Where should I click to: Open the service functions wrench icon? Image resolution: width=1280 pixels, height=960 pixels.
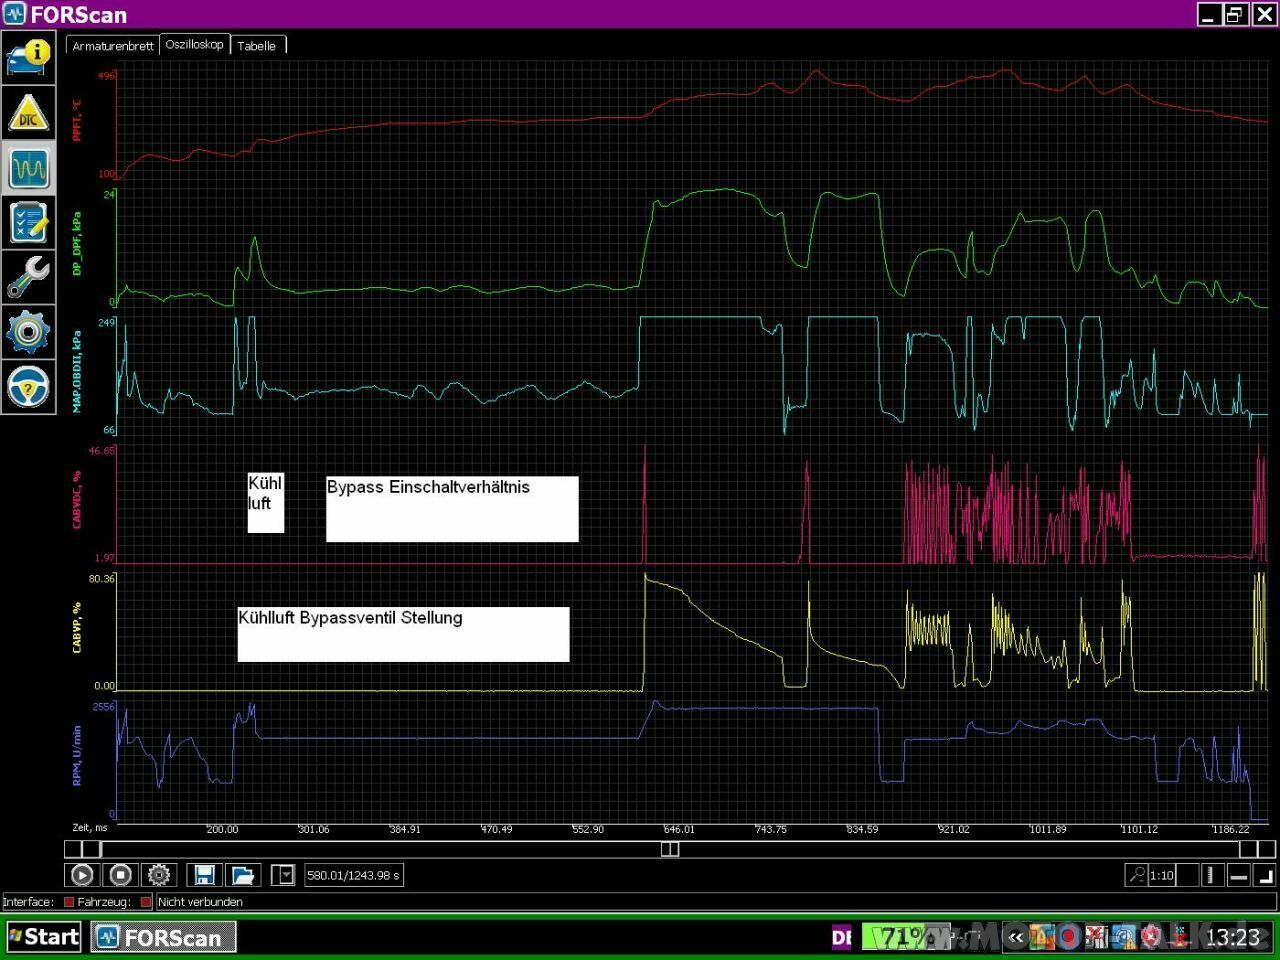28,277
